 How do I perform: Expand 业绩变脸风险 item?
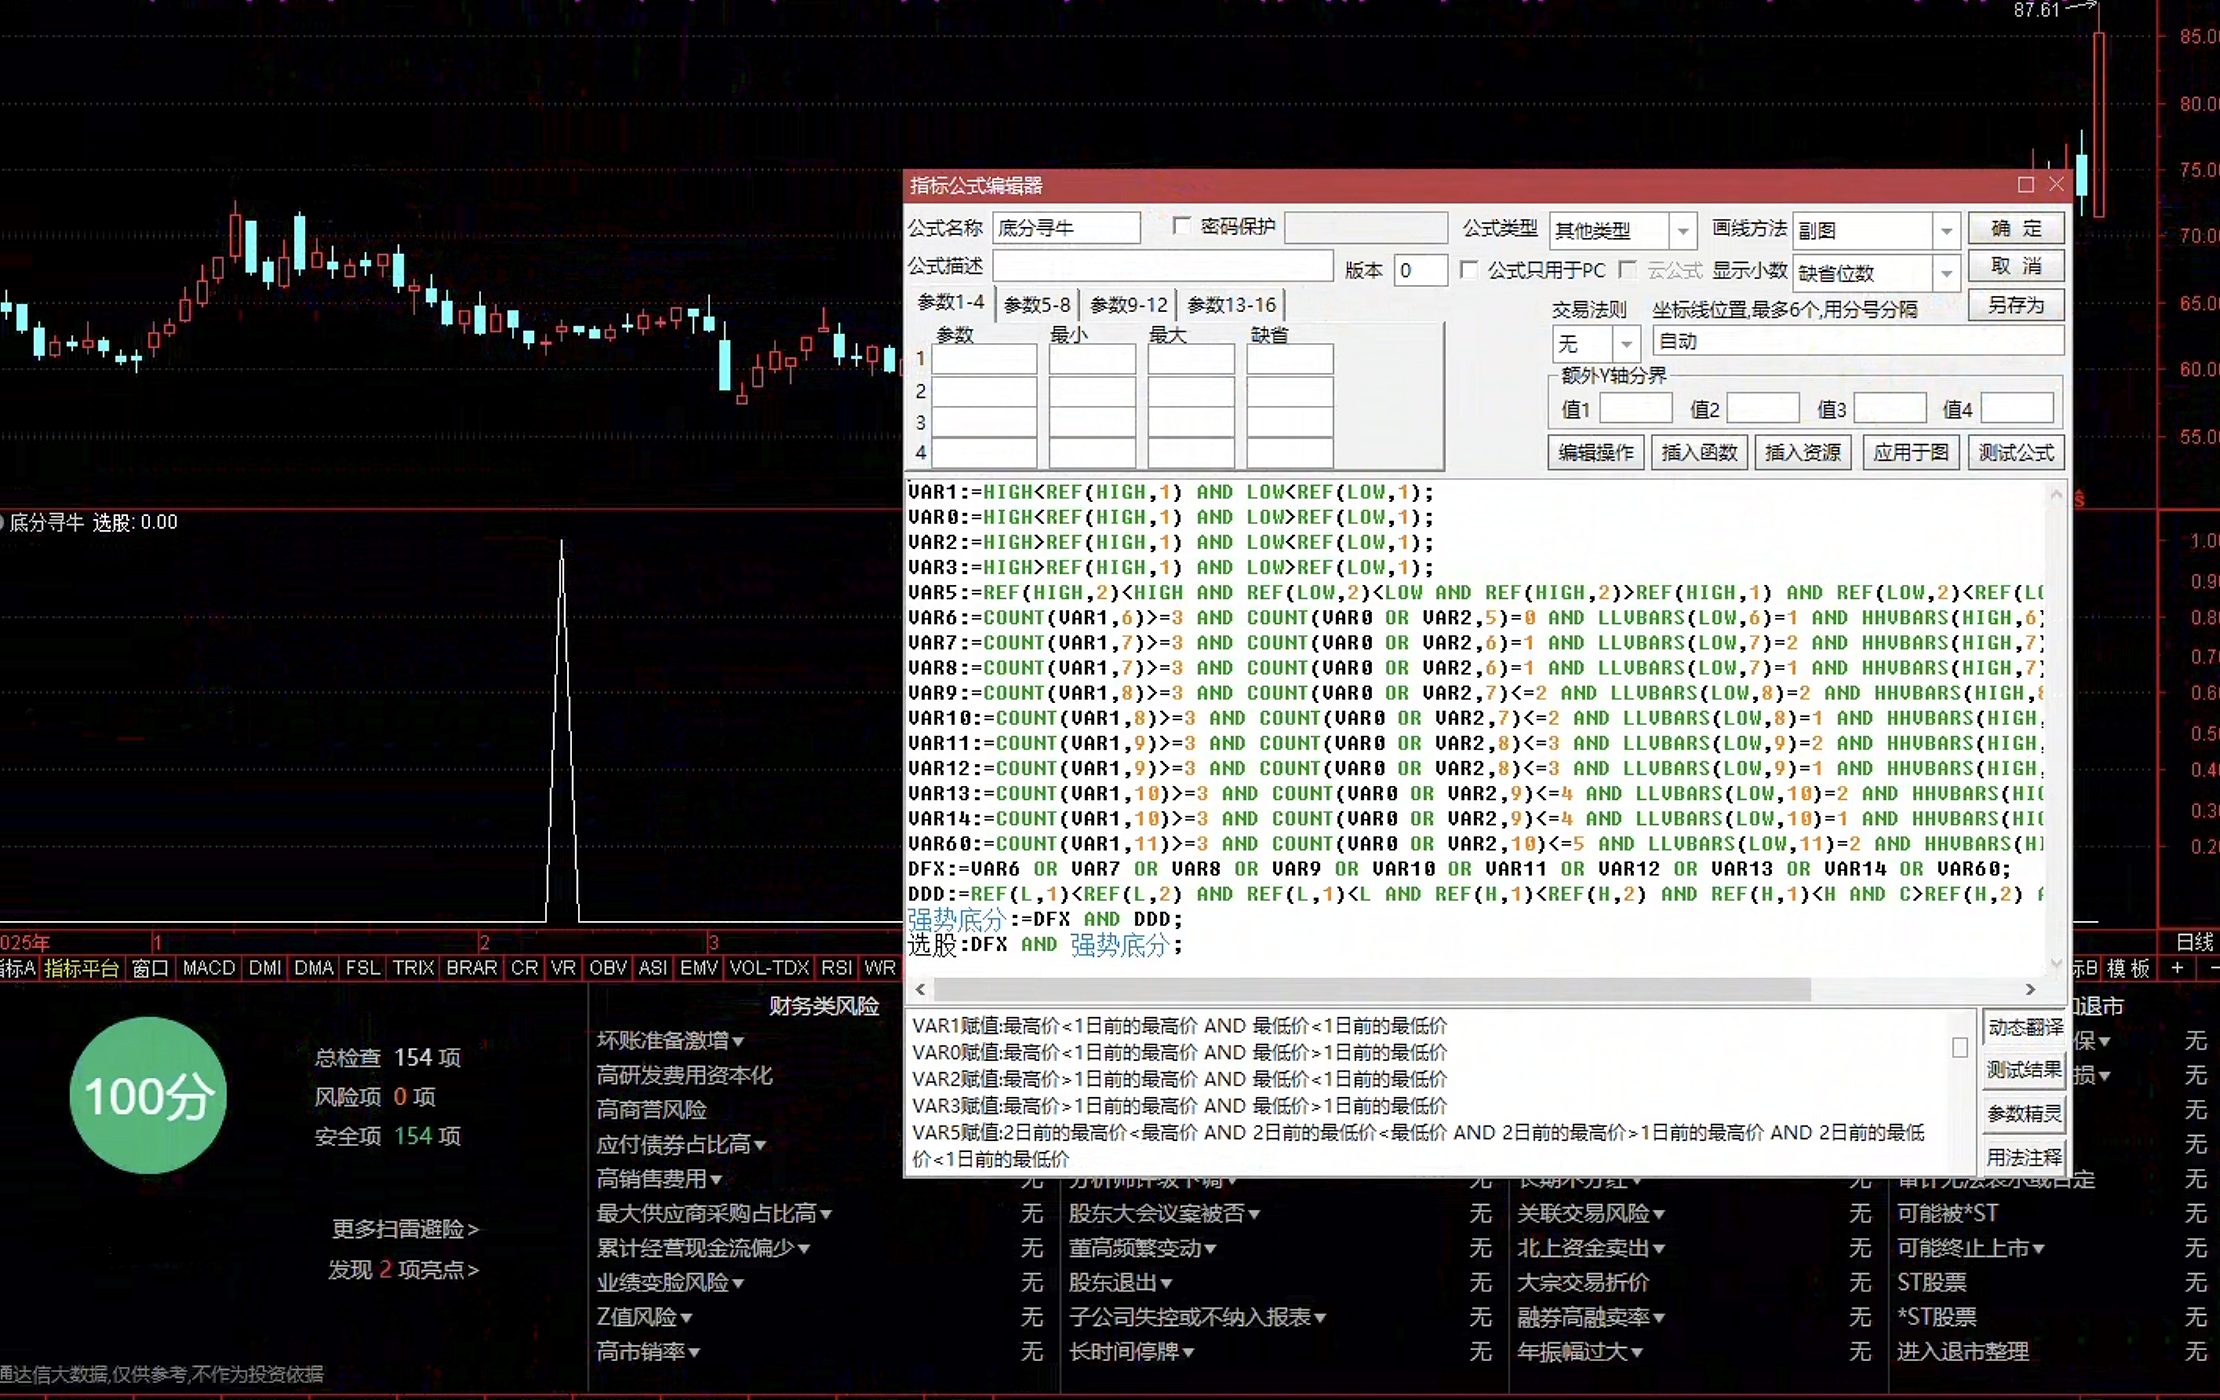click(x=670, y=1282)
